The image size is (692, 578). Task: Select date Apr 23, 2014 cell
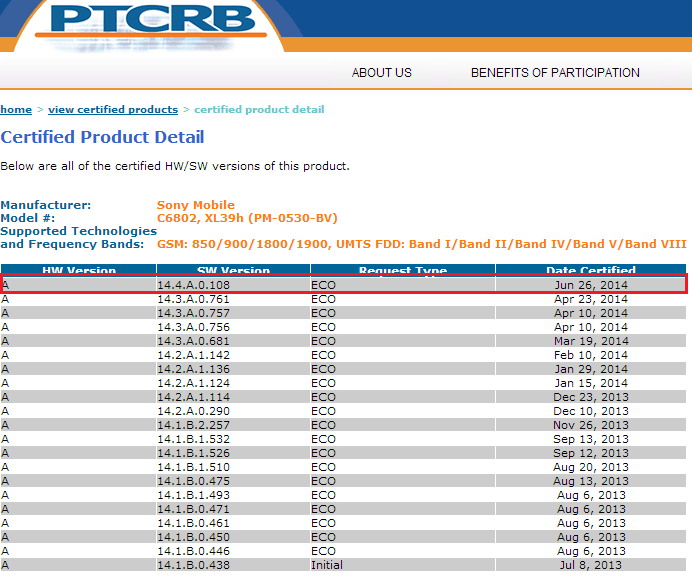591,299
